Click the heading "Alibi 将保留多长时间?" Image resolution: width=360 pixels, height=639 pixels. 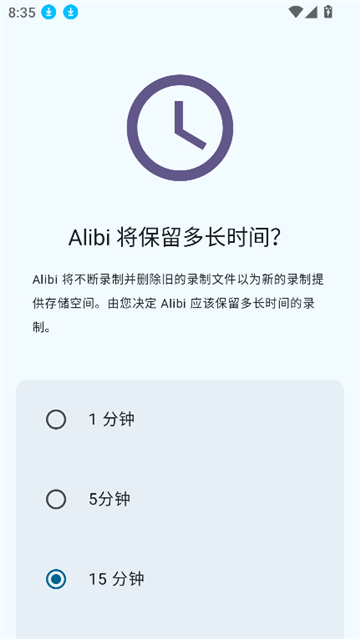[x=174, y=238]
